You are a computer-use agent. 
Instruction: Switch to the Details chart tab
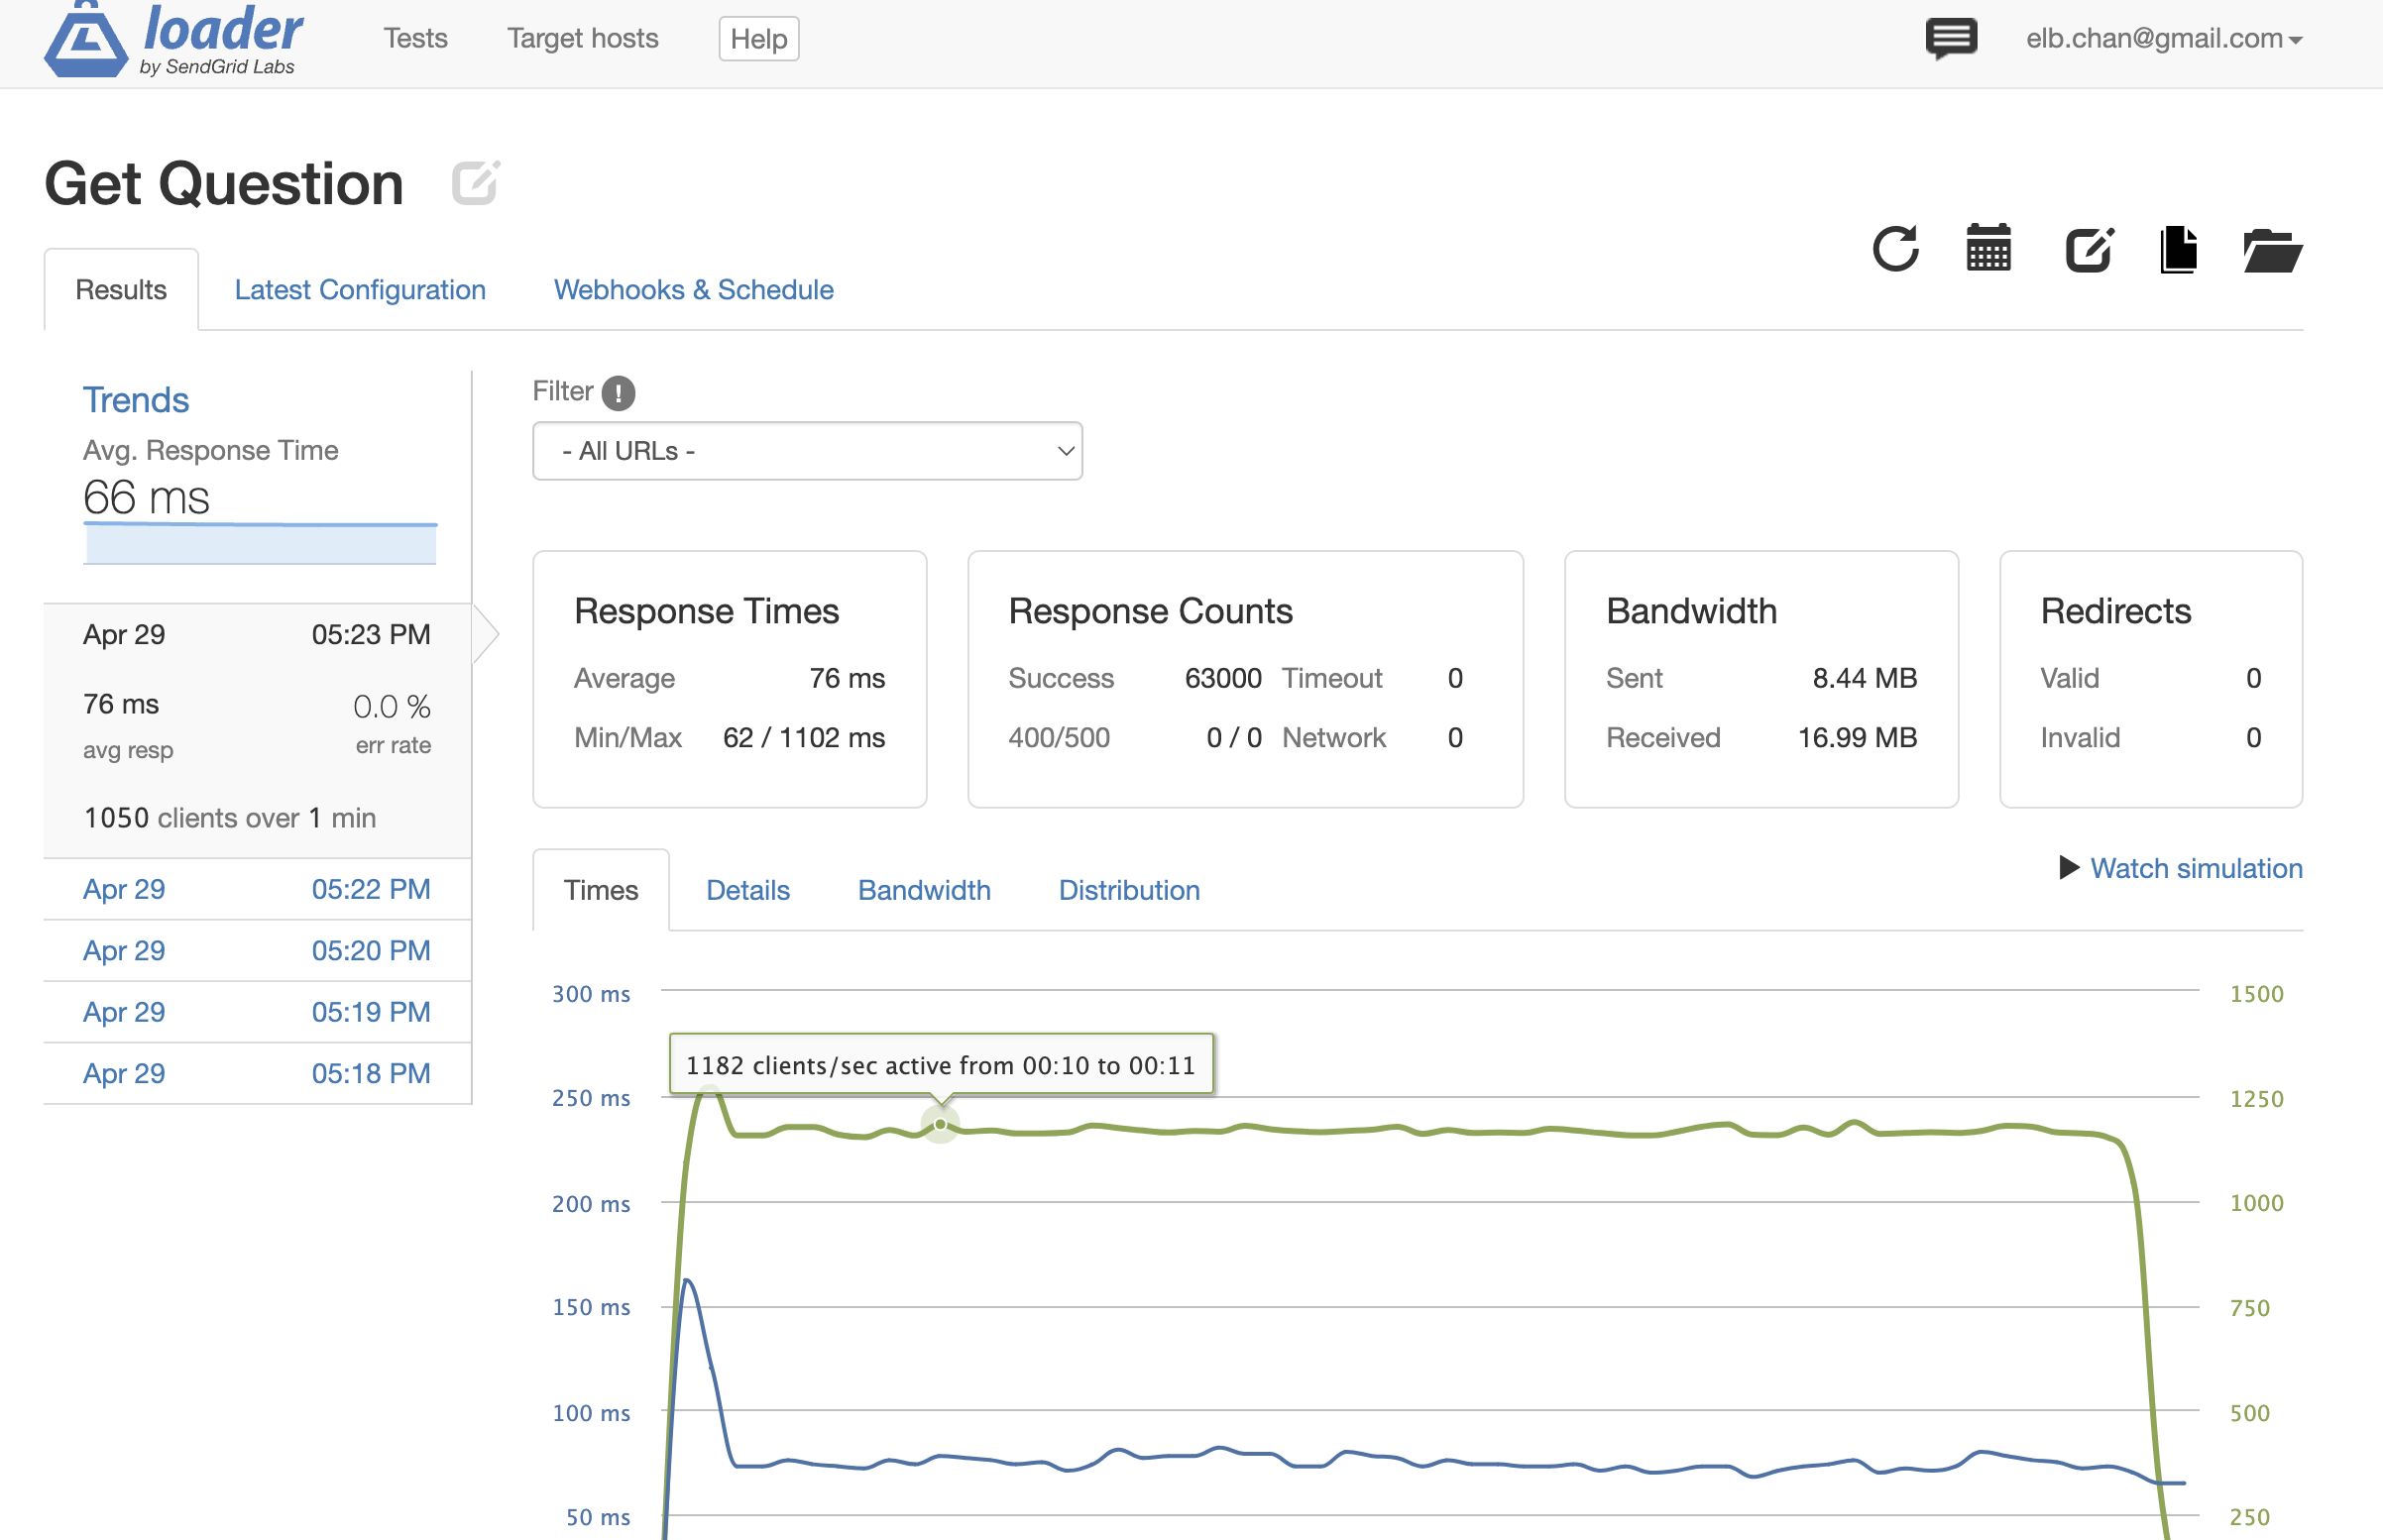747,890
